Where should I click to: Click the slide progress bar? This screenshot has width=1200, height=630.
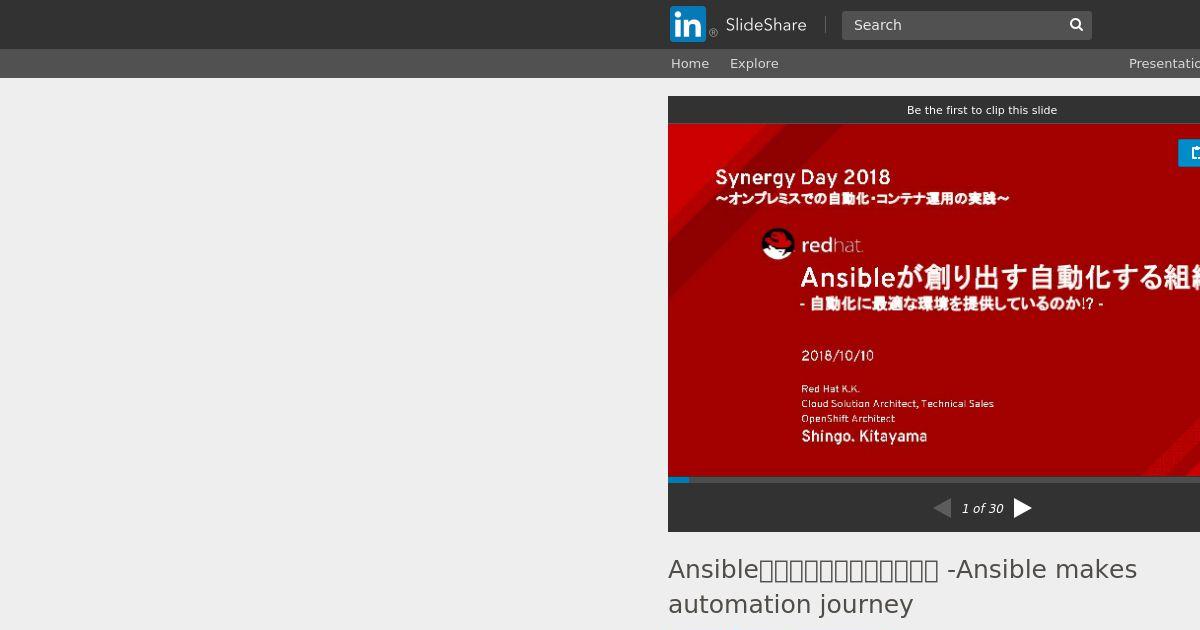click(934, 480)
